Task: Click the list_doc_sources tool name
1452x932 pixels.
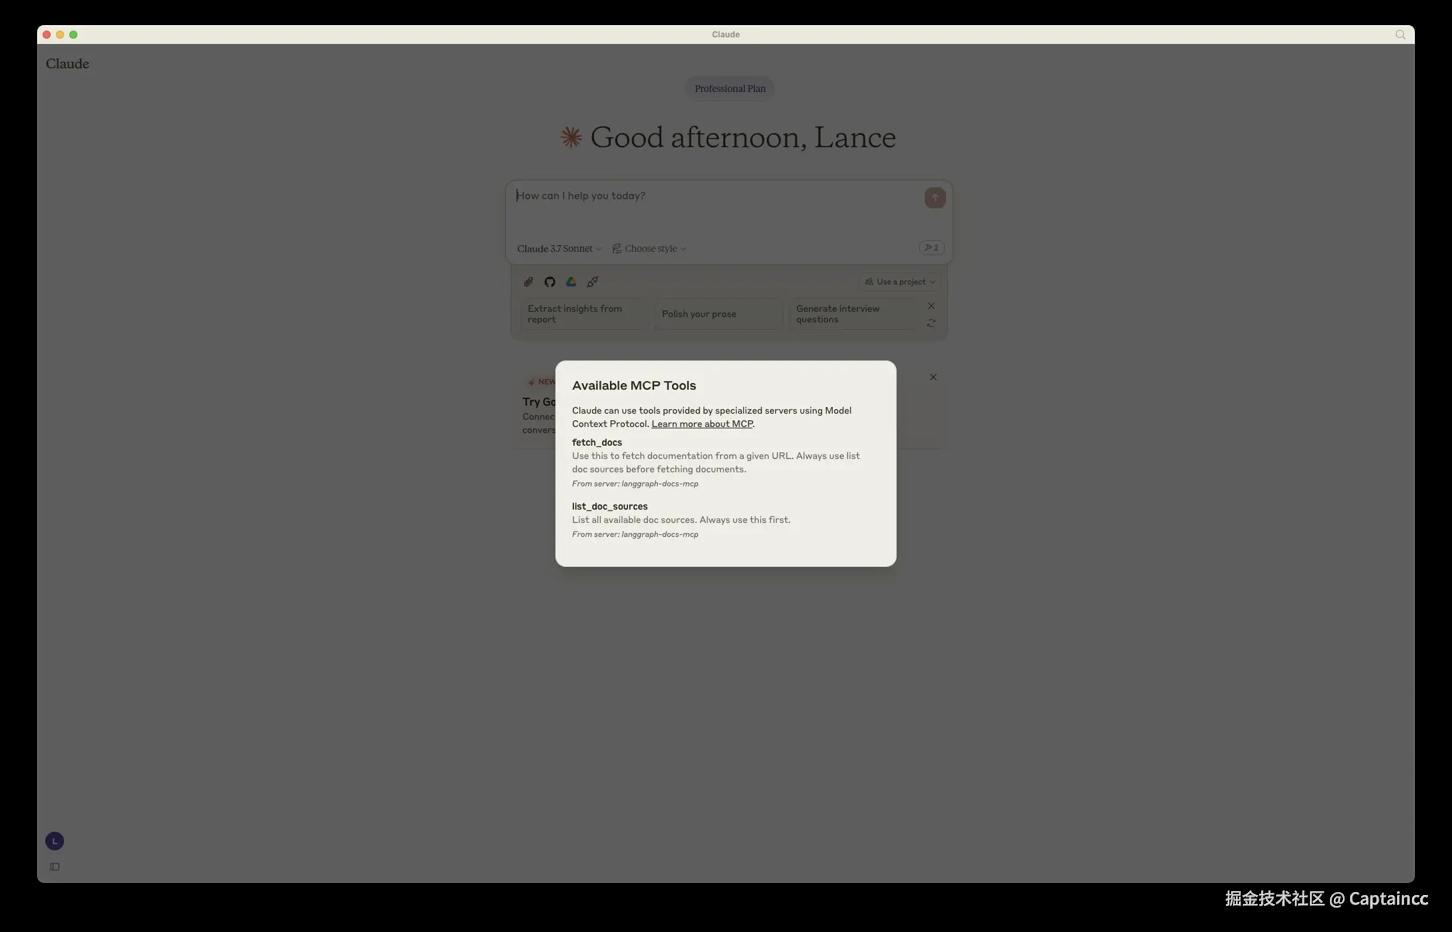Action: (610, 506)
